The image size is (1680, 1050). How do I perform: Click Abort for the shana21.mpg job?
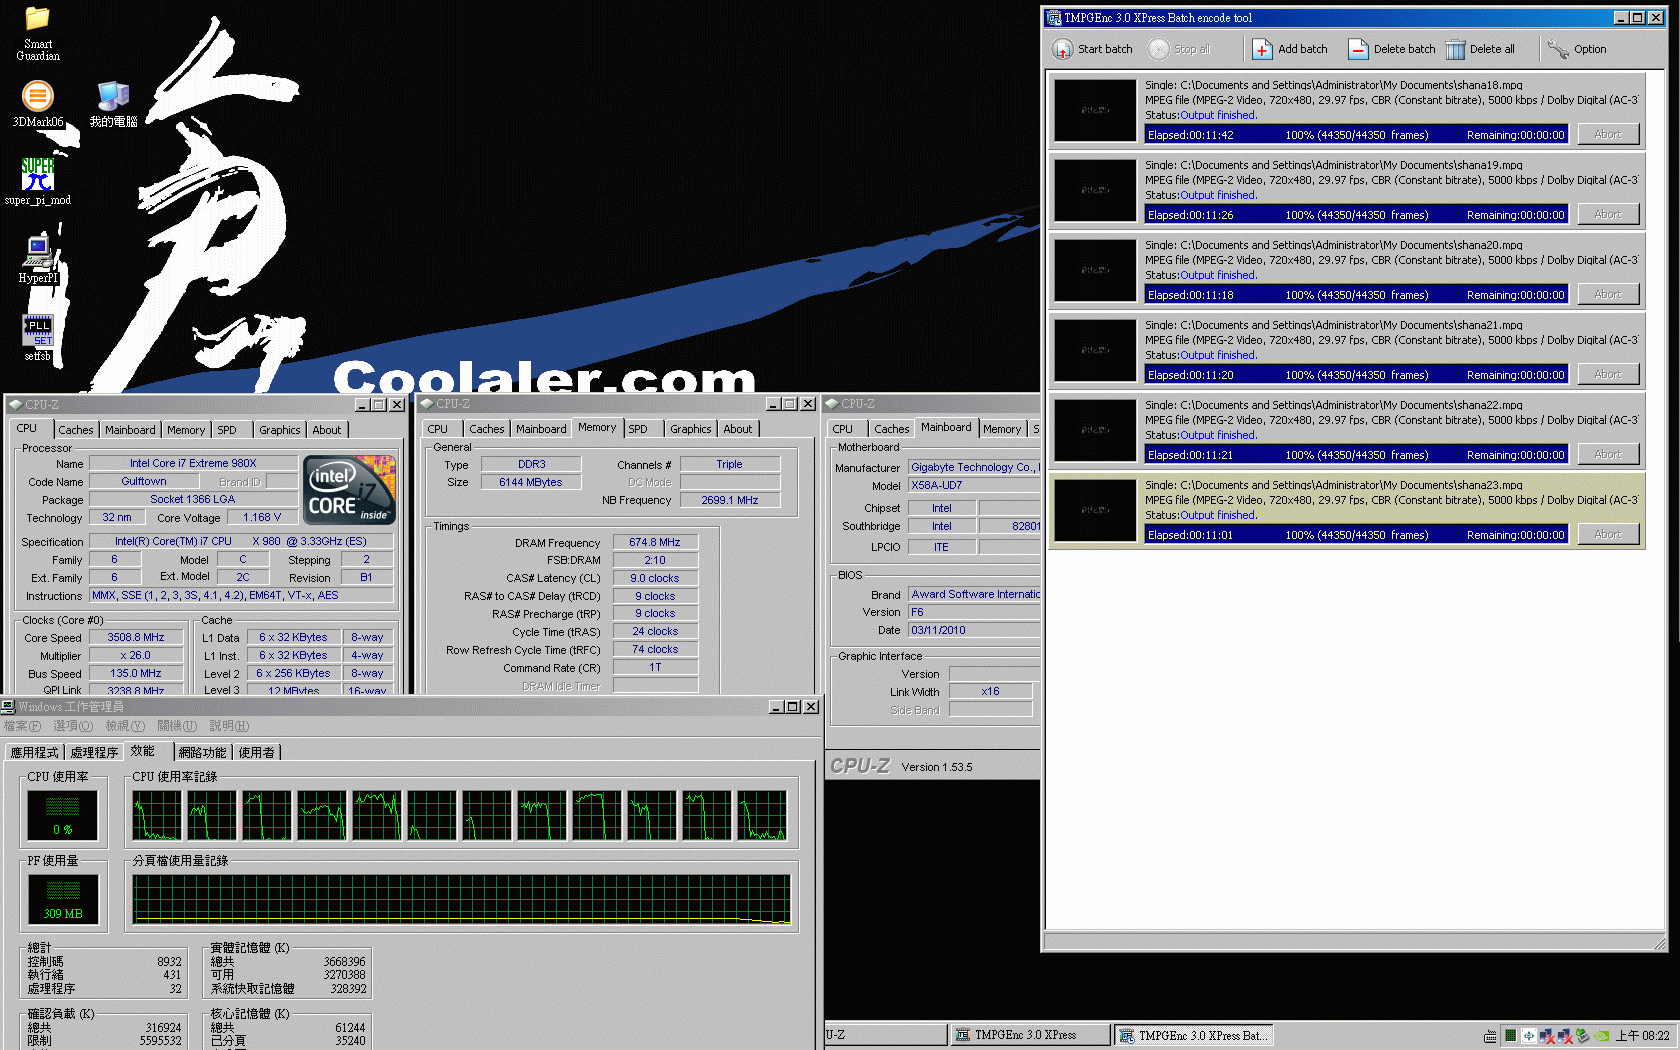click(x=1608, y=374)
